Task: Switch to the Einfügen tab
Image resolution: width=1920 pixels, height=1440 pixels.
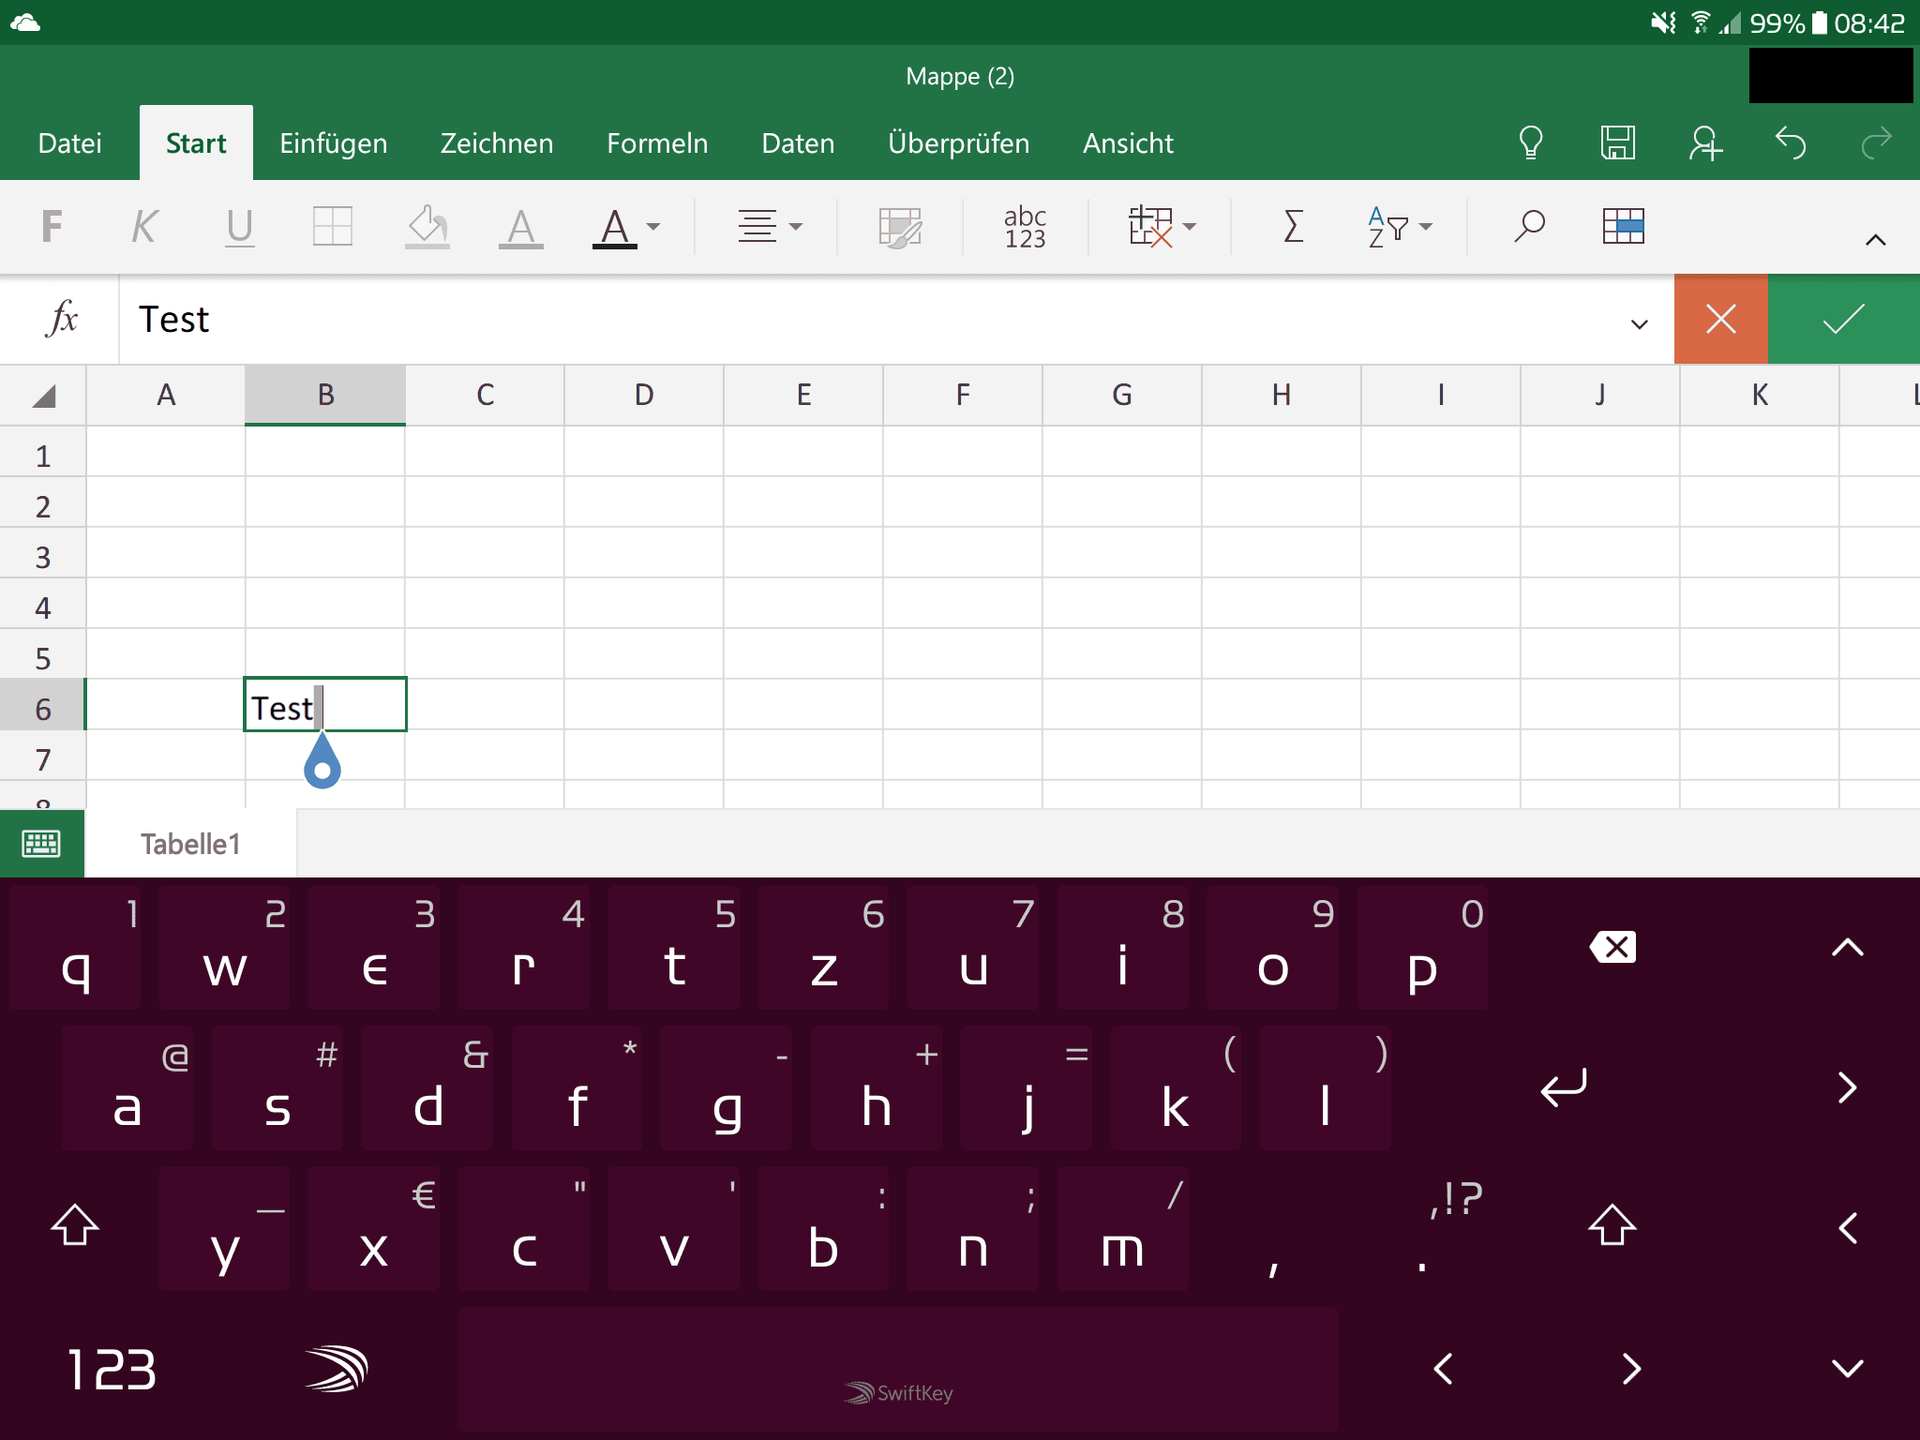Action: (x=333, y=143)
